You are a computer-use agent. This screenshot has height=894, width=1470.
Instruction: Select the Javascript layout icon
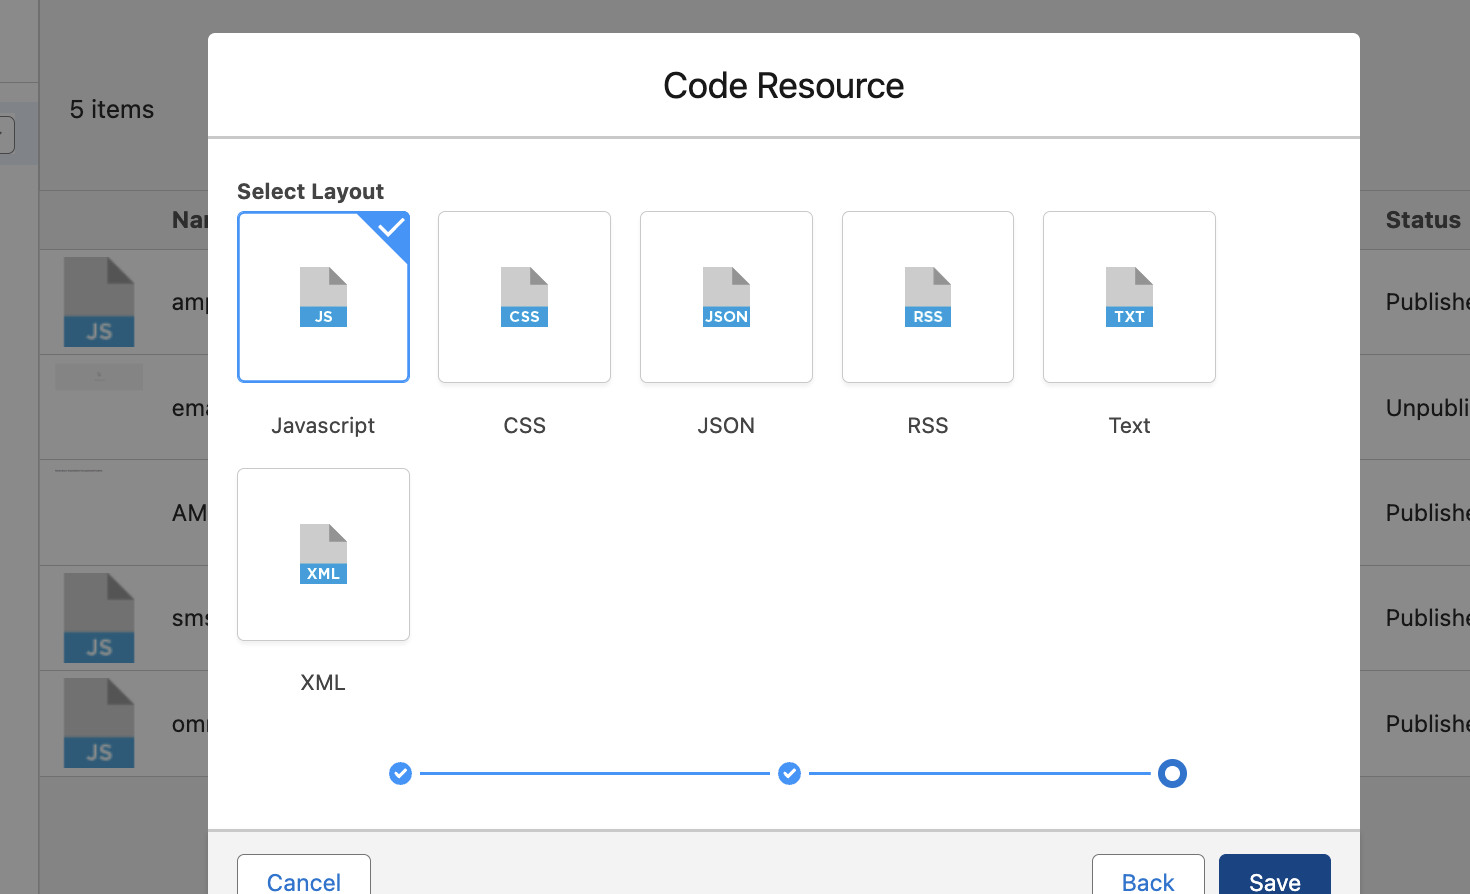[323, 297]
